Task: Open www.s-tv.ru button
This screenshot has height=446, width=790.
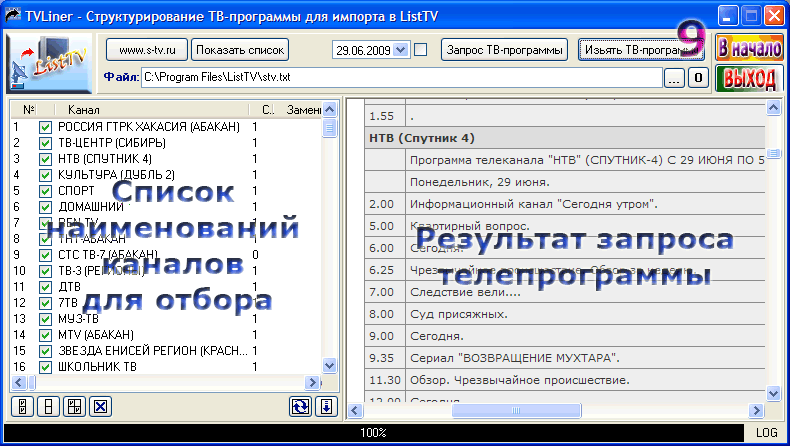Action: pyautogui.click(x=147, y=50)
